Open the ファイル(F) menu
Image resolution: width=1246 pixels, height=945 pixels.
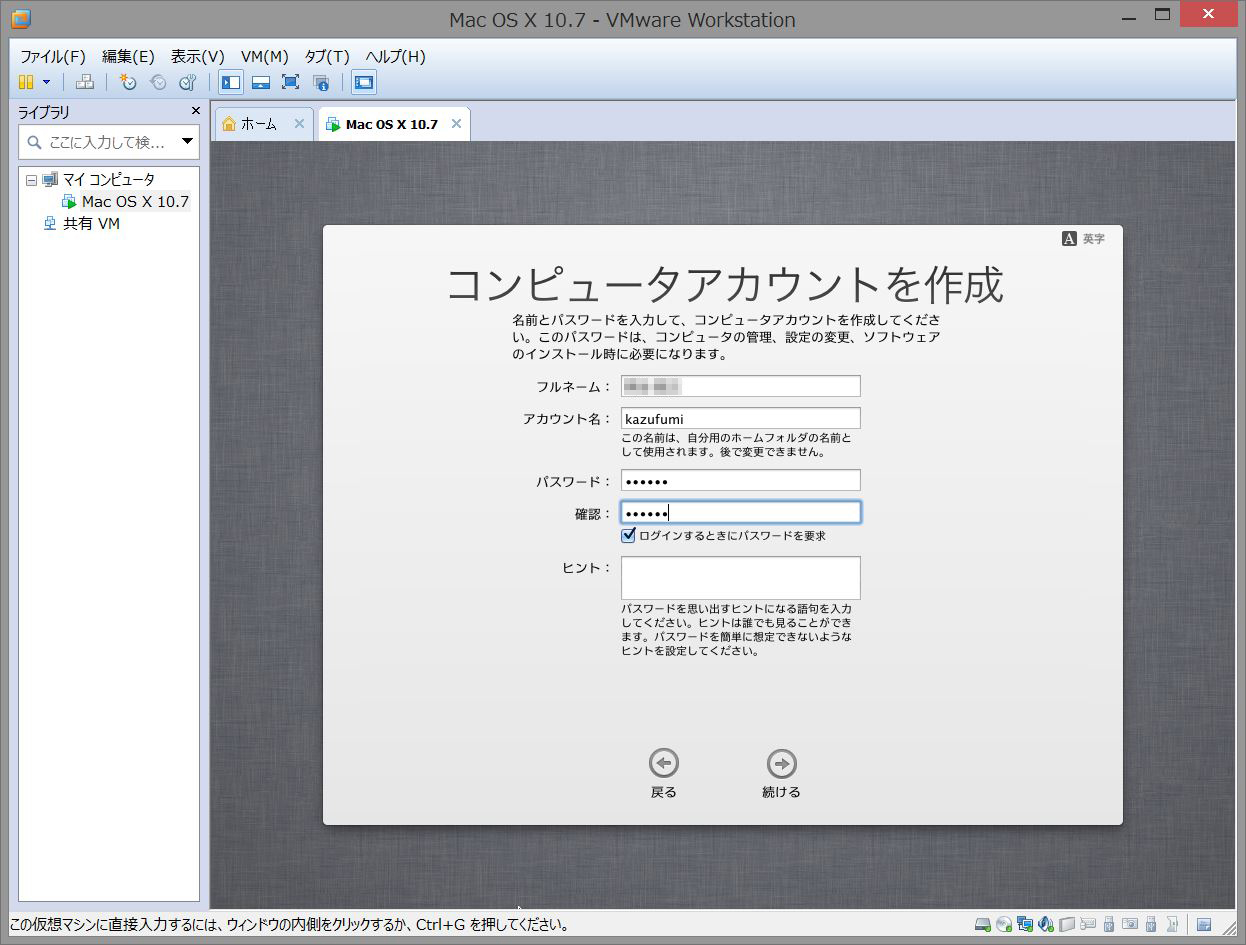pos(53,56)
